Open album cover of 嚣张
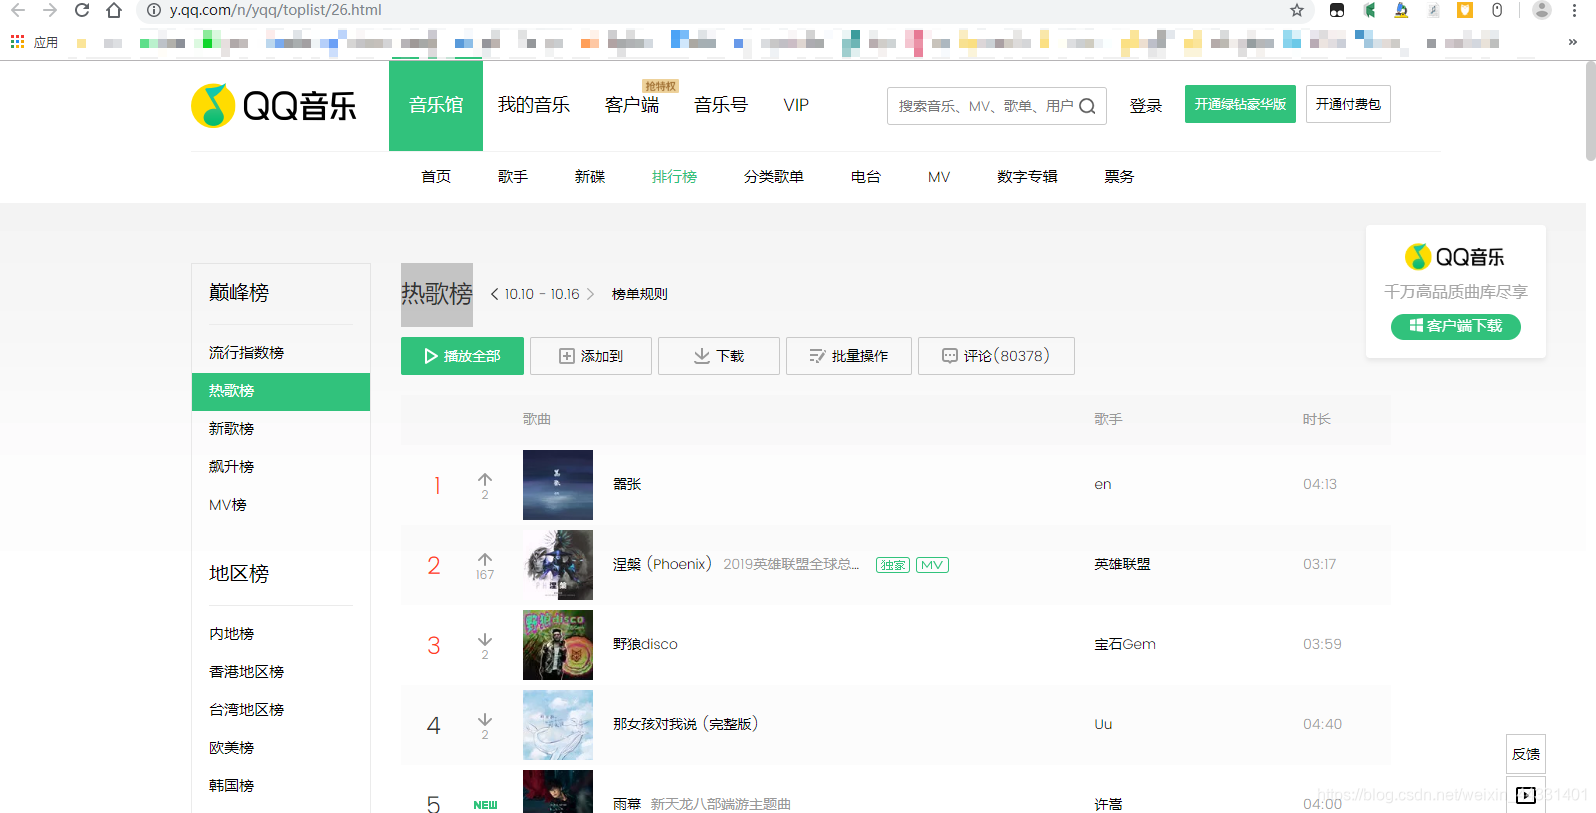Image resolution: width=1596 pixels, height=813 pixels. tap(558, 485)
